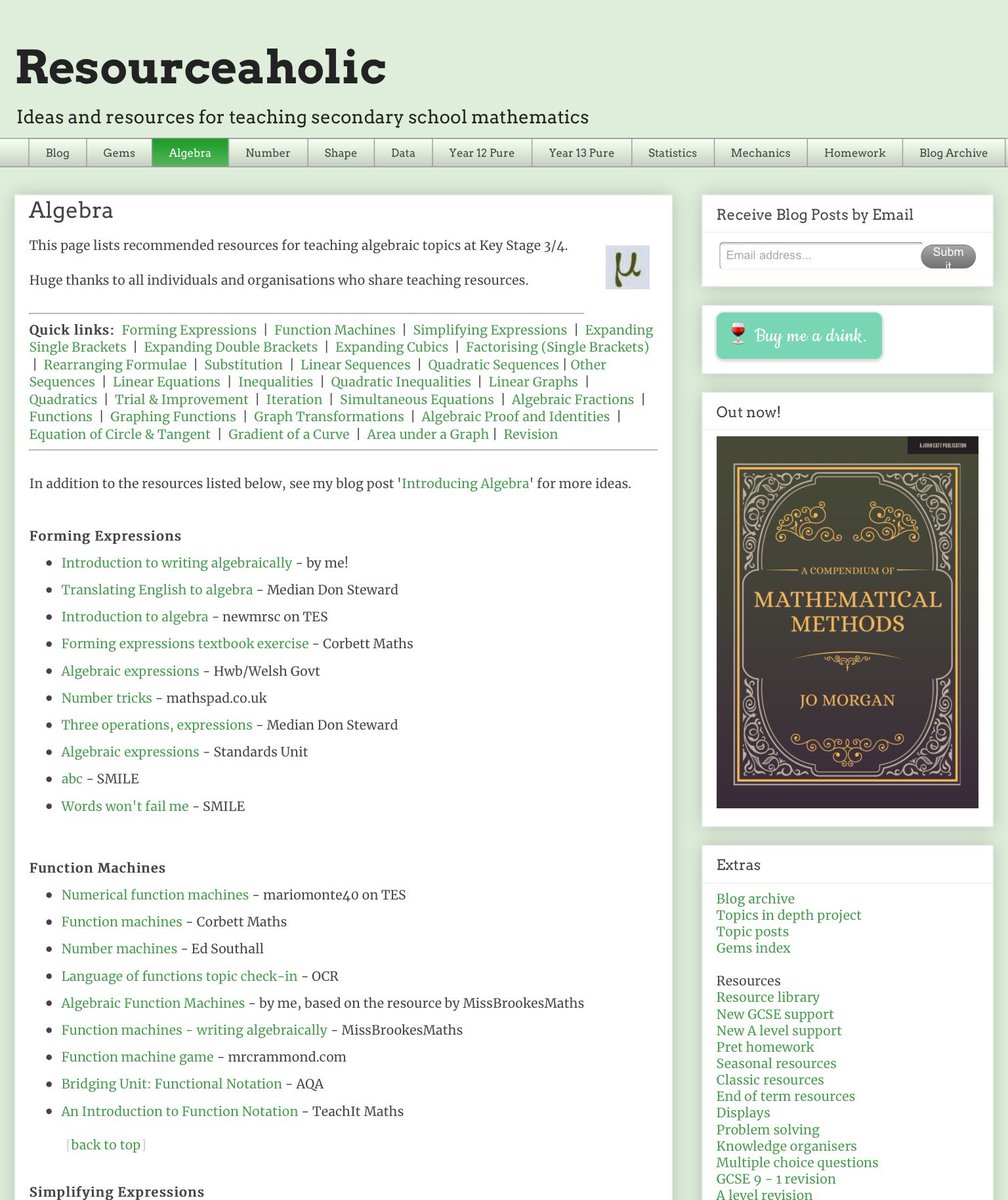Open the Data tab
1008x1200 pixels.
[x=403, y=153]
